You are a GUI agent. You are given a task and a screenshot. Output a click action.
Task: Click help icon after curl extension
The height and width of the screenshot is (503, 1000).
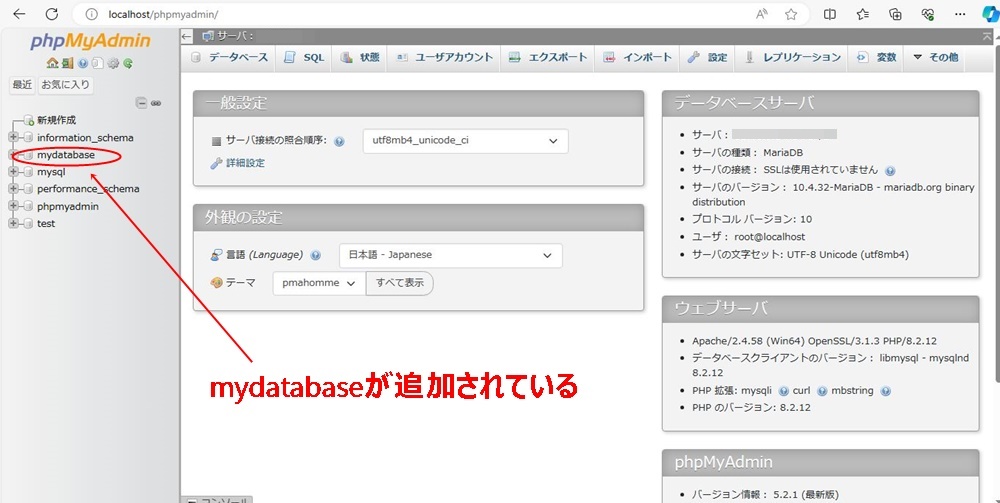(822, 391)
